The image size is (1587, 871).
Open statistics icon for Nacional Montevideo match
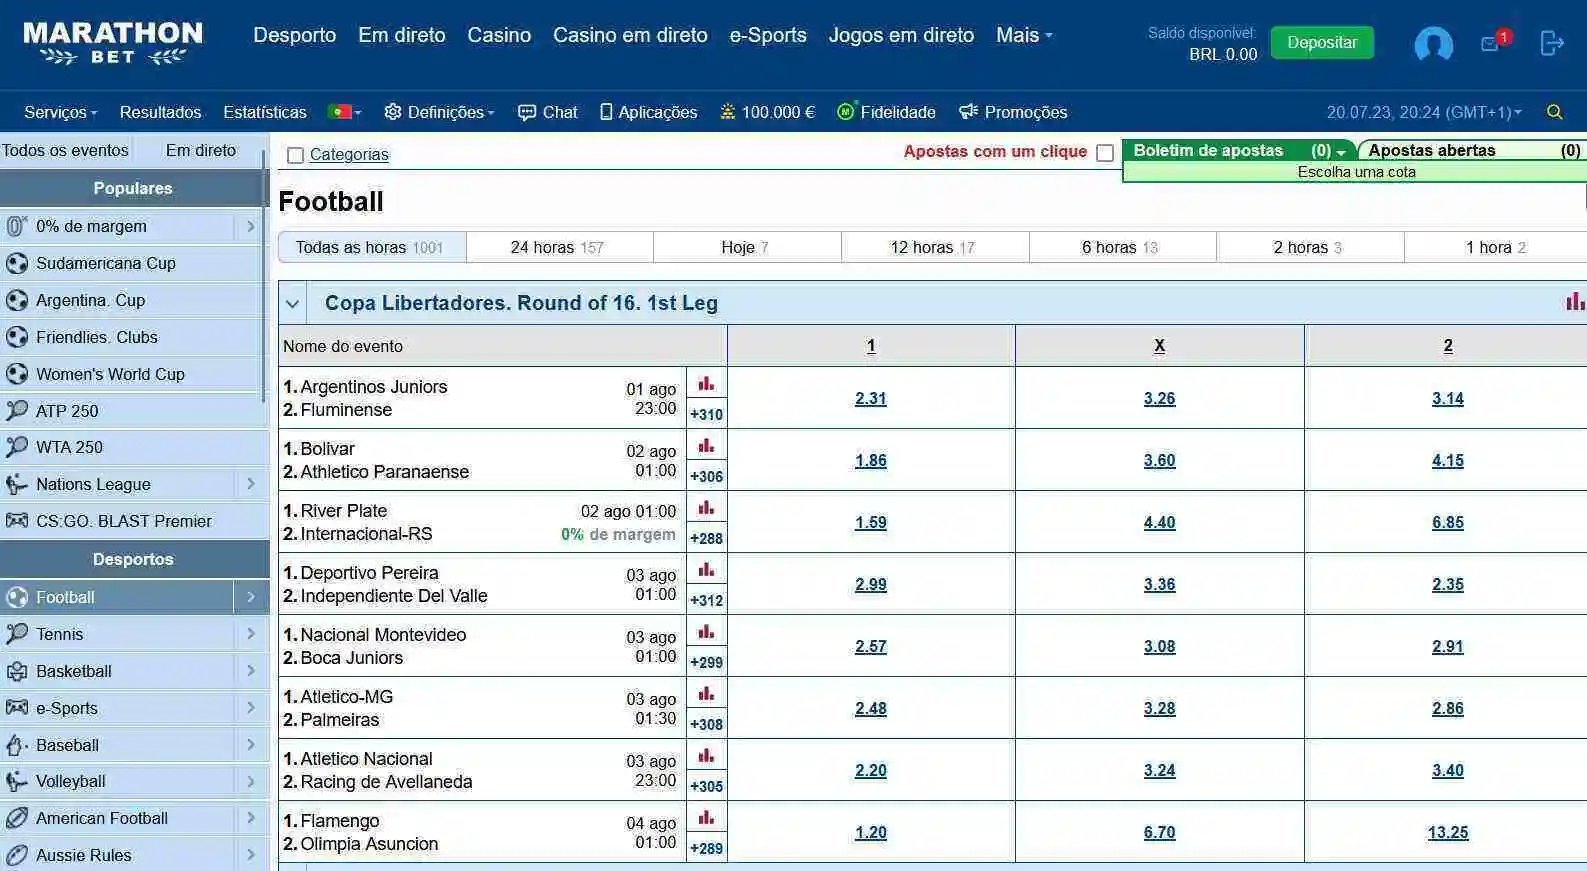[706, 631]
